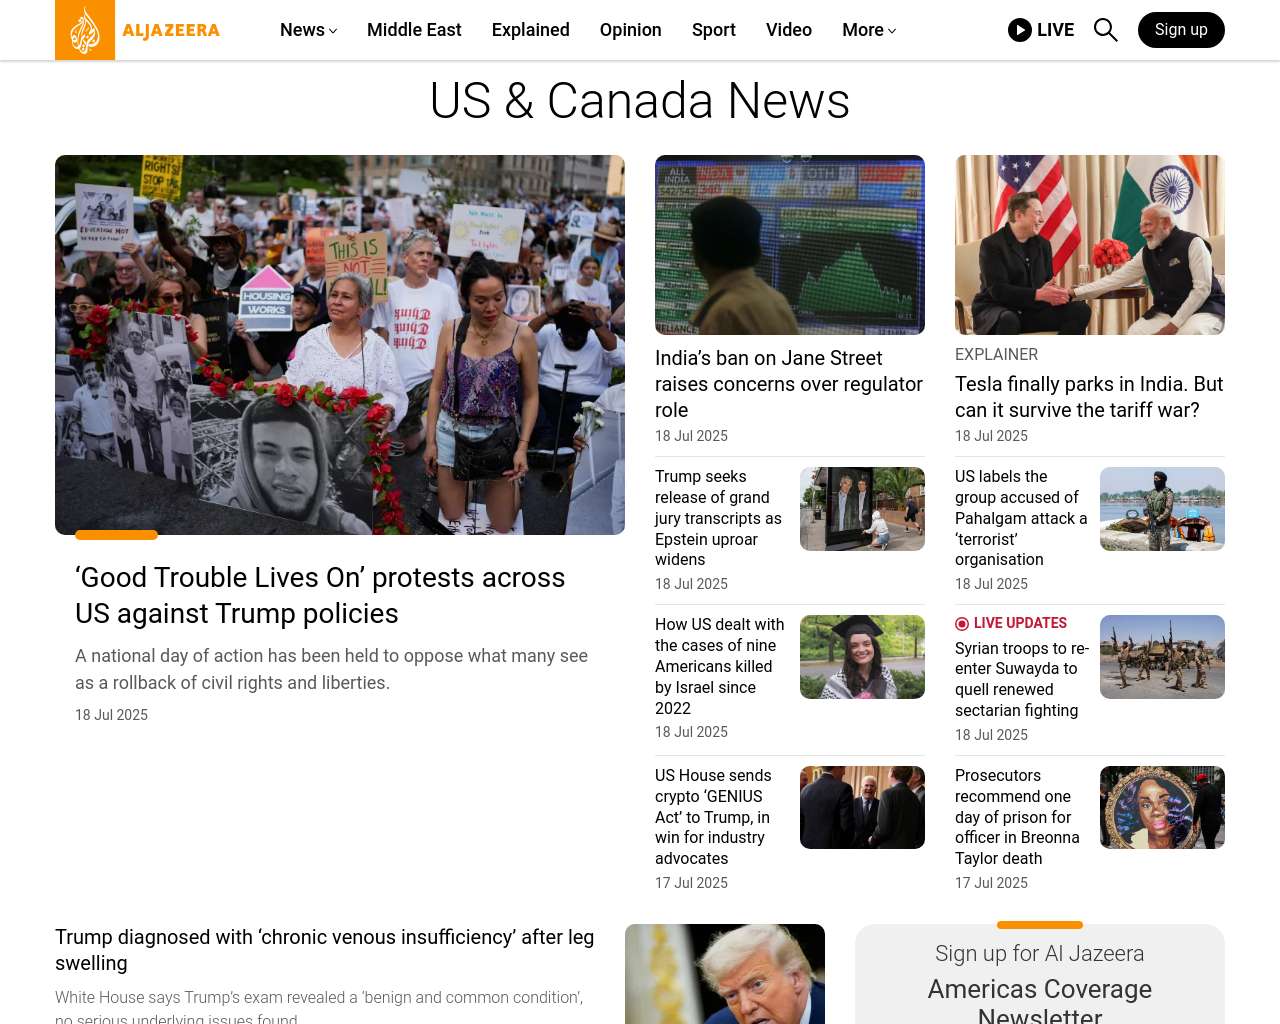Click the US & Canada News heading
The height and width of the screenshot is (1024, 1280).
640,101
